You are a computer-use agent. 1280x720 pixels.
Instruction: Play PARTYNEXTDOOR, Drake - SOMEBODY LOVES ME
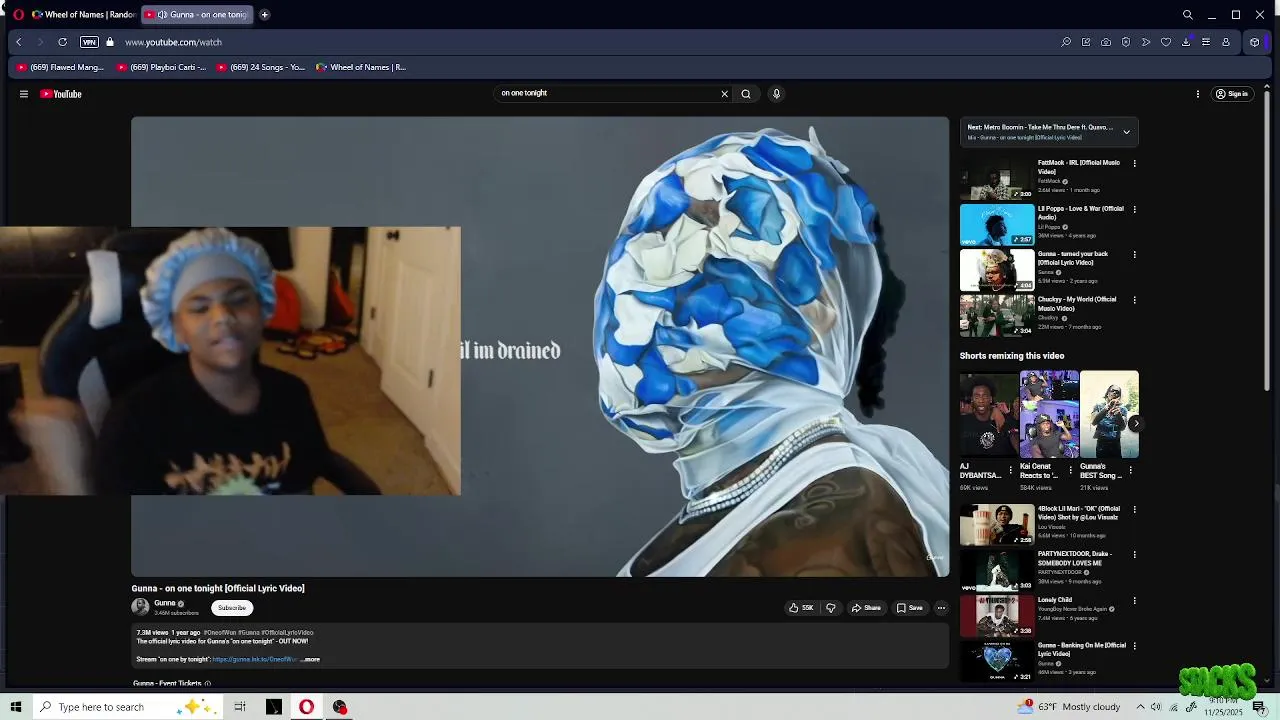point(997,571)
